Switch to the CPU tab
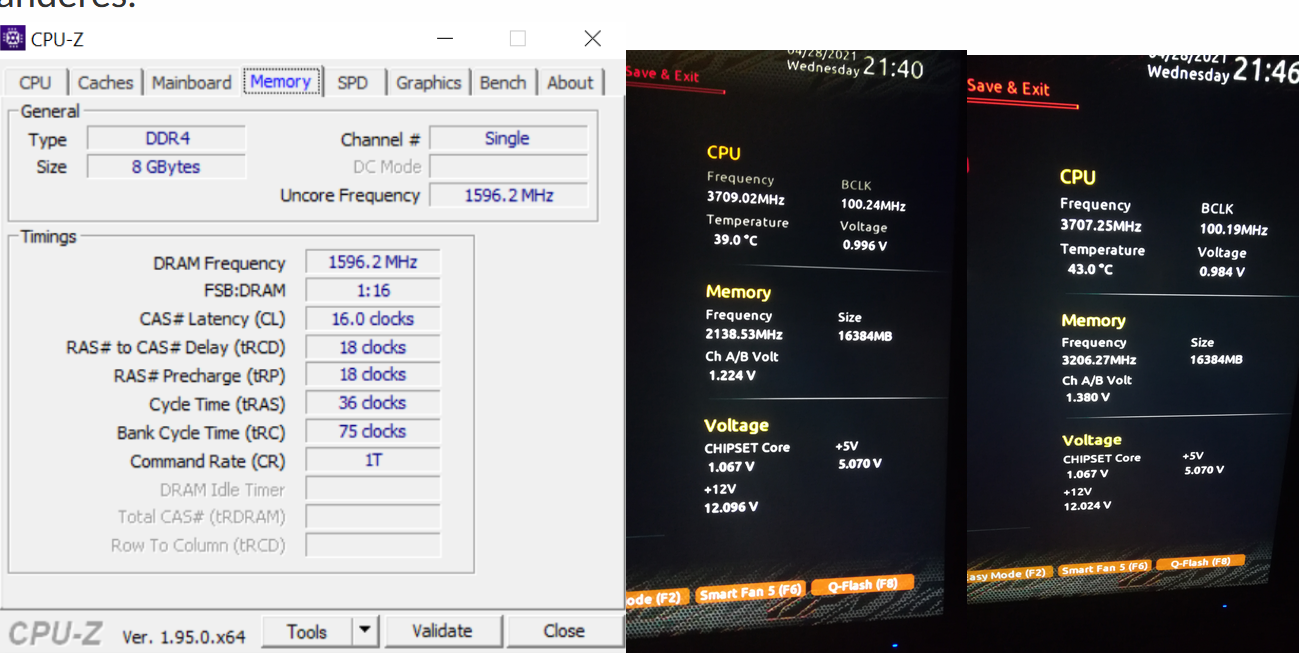Image resolution: width=1299 pixels, height=653 pixels. [35, 83]
